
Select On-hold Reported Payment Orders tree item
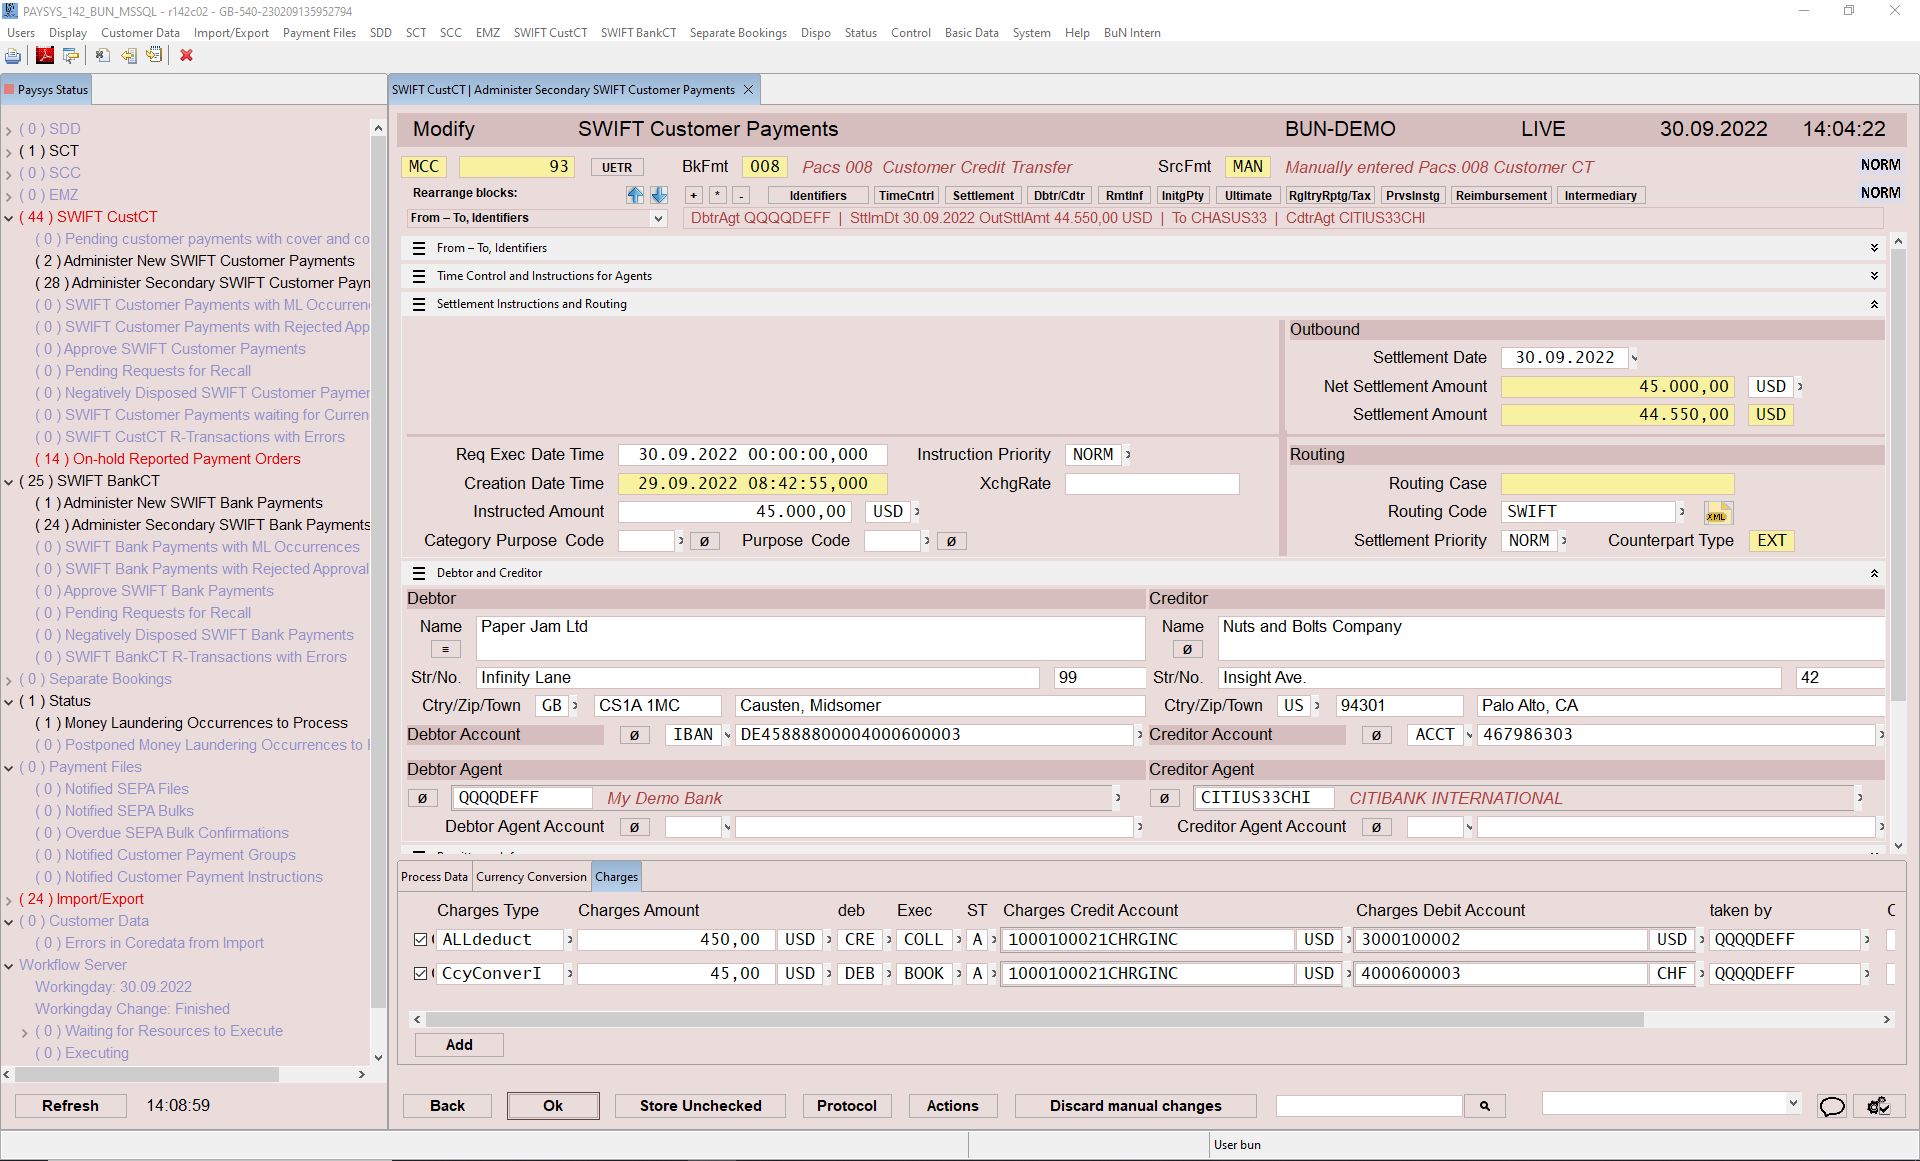pyautogui.click(x=168, y=460)
